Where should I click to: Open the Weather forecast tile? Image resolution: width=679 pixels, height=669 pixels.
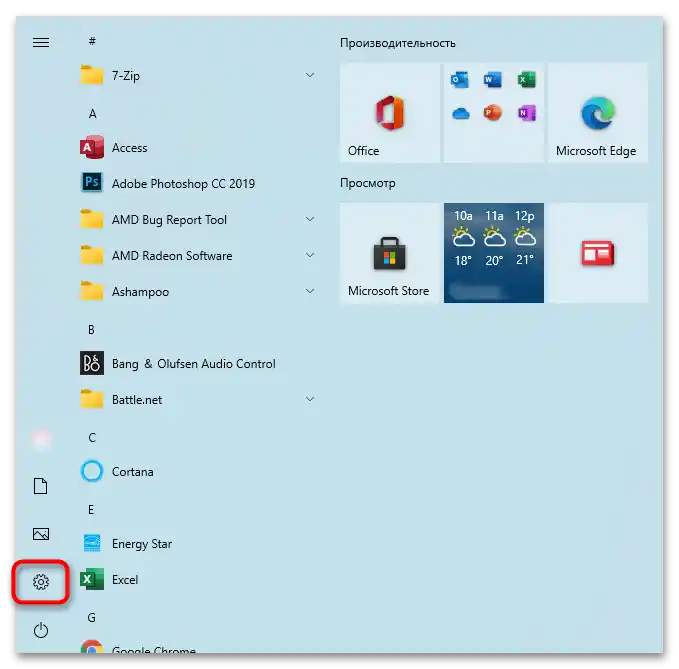pos(494,253)
